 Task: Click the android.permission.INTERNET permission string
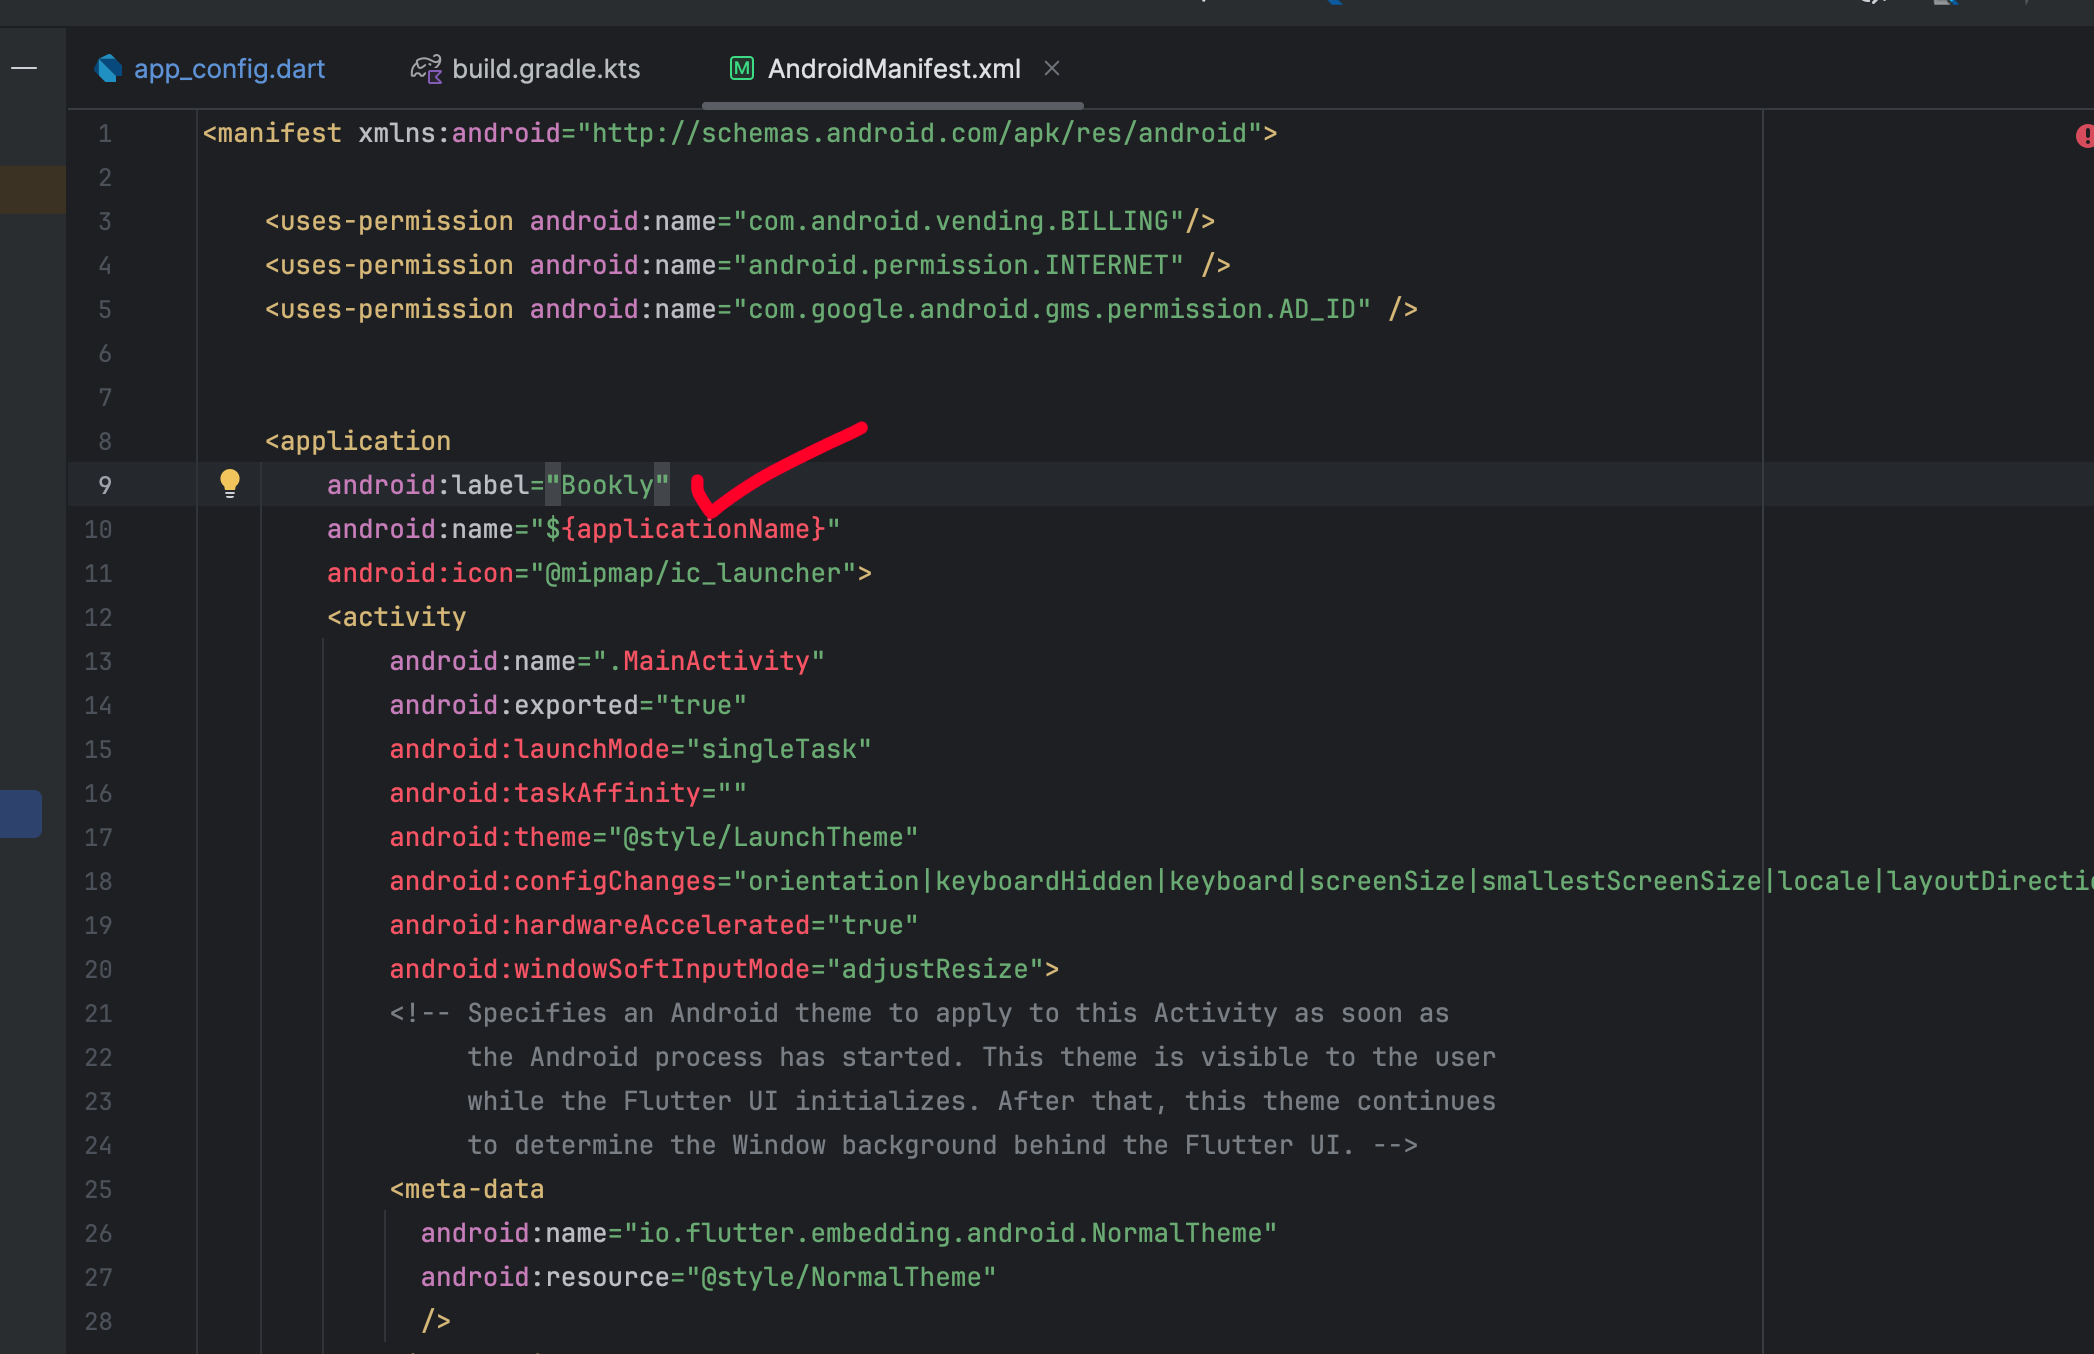[x=959, y=265]
